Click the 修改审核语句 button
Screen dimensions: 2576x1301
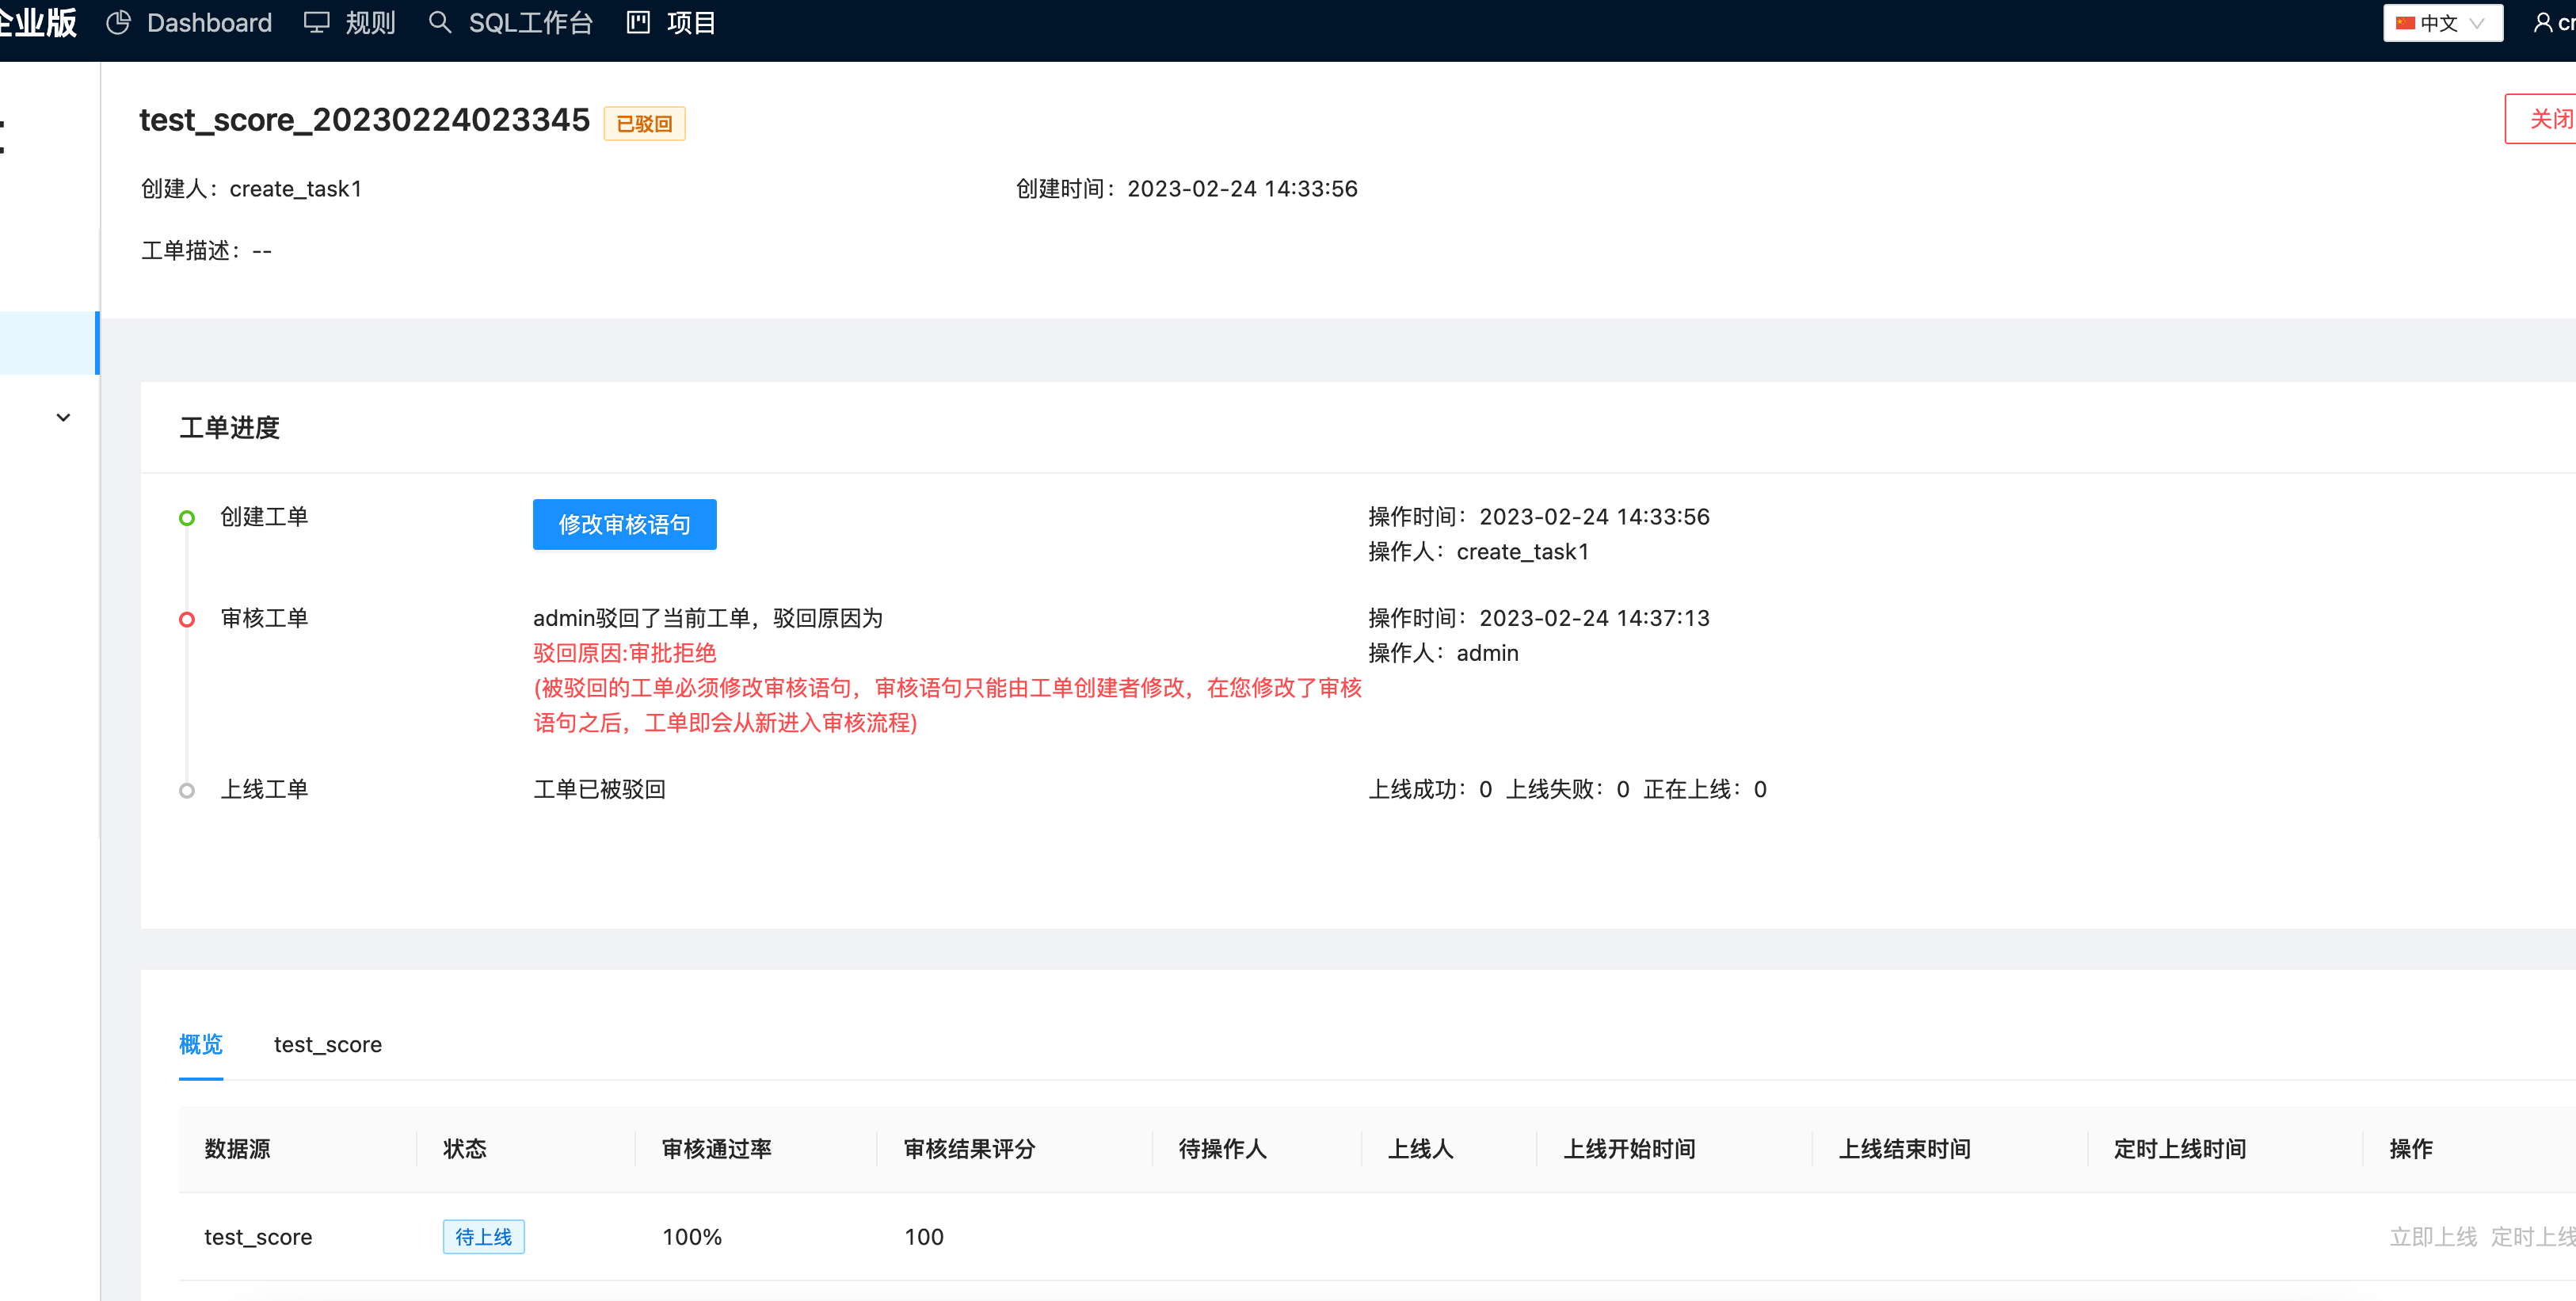(x=624, y=524)
